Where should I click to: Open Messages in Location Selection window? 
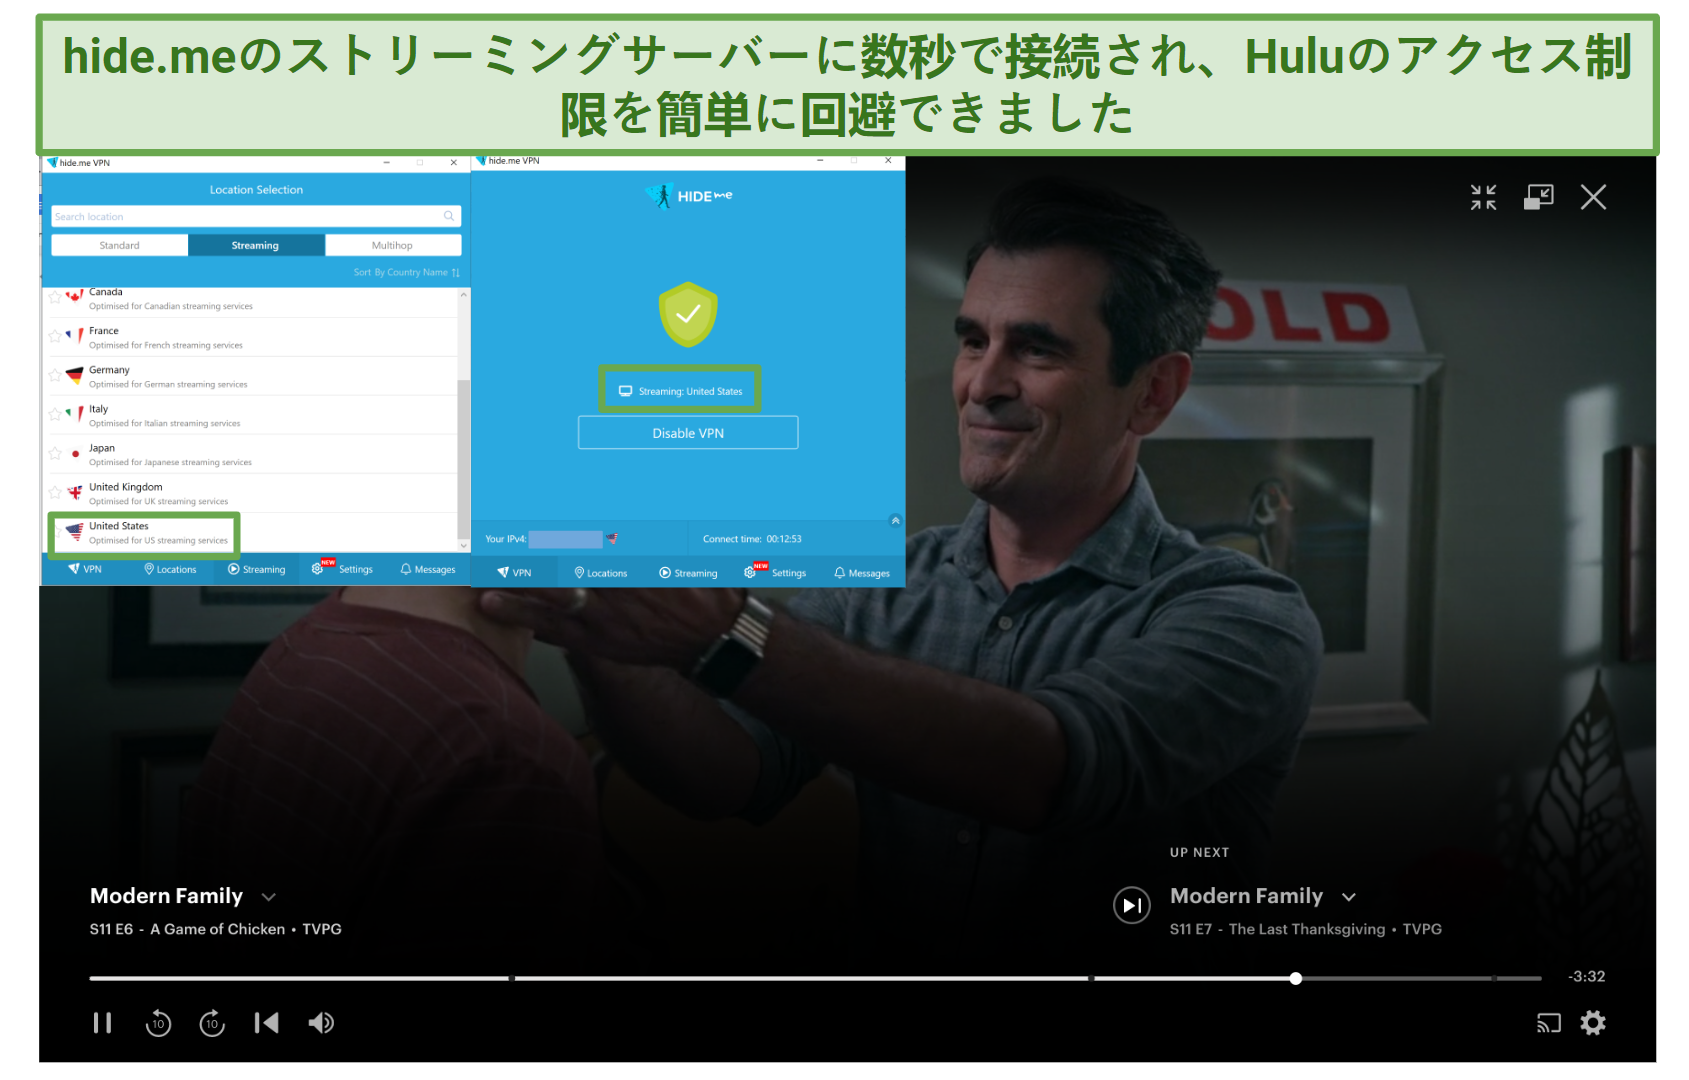coord(428,569)
